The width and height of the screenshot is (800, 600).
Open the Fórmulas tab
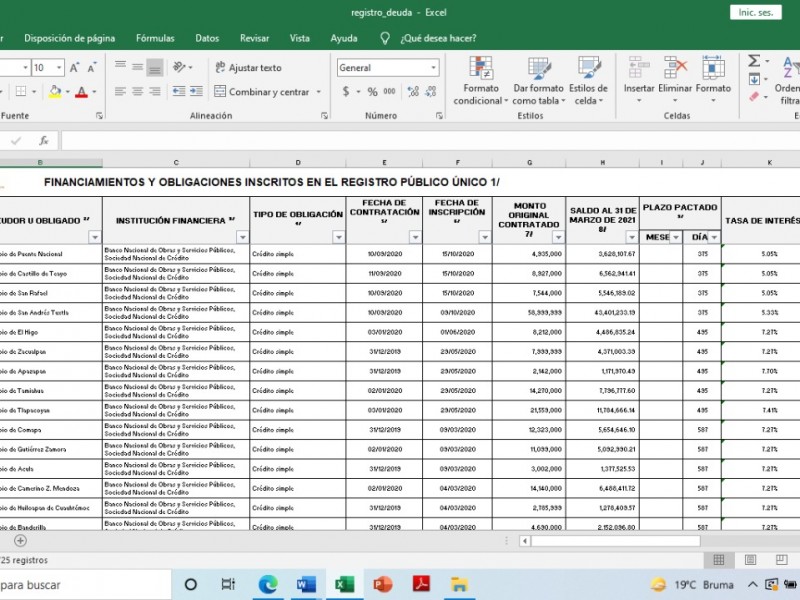point(155,38)
